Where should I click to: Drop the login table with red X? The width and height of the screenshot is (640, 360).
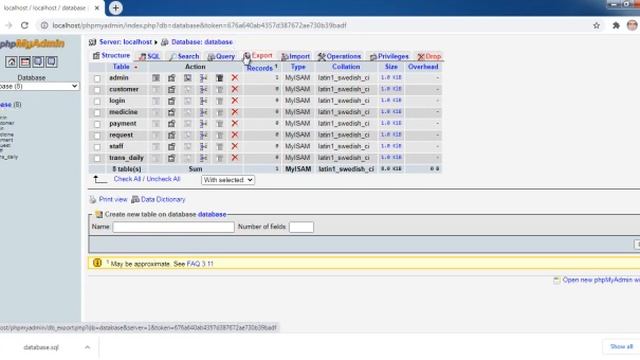[235, 100]
